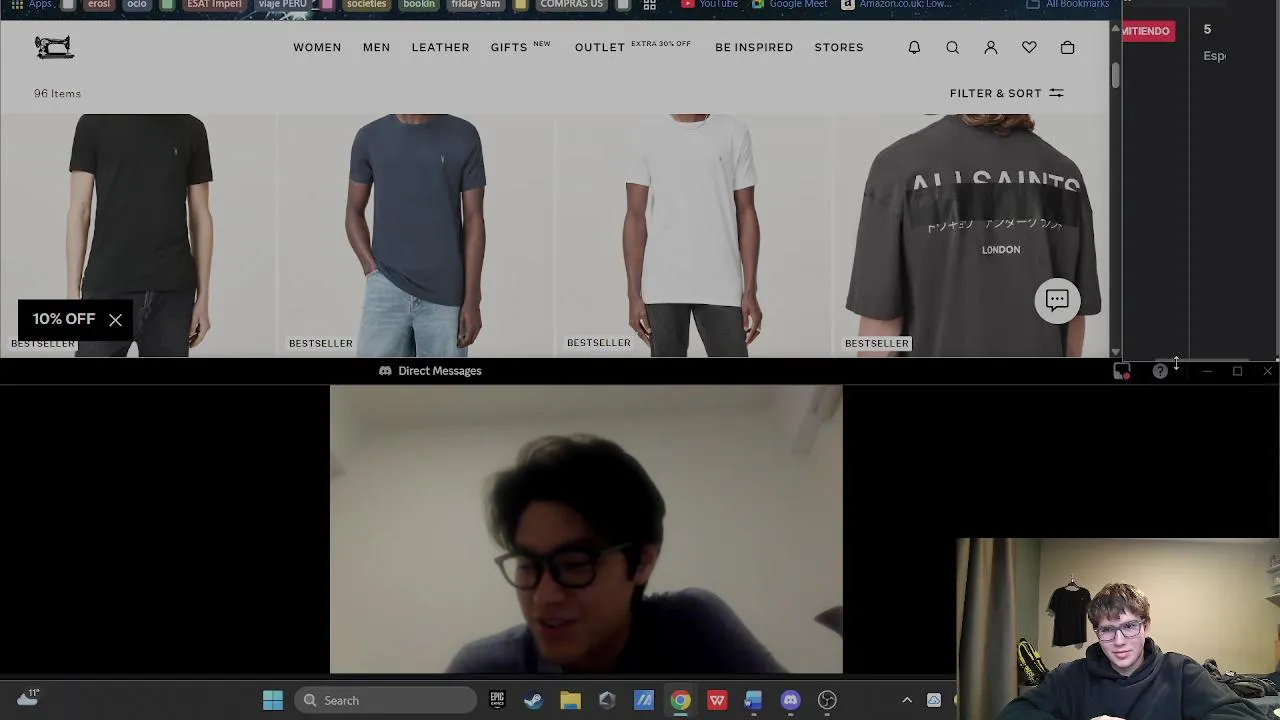The height and width of the screenshot is (720, 1280).
Task: Open the 10% OFF offer
Action: [64, 319]
